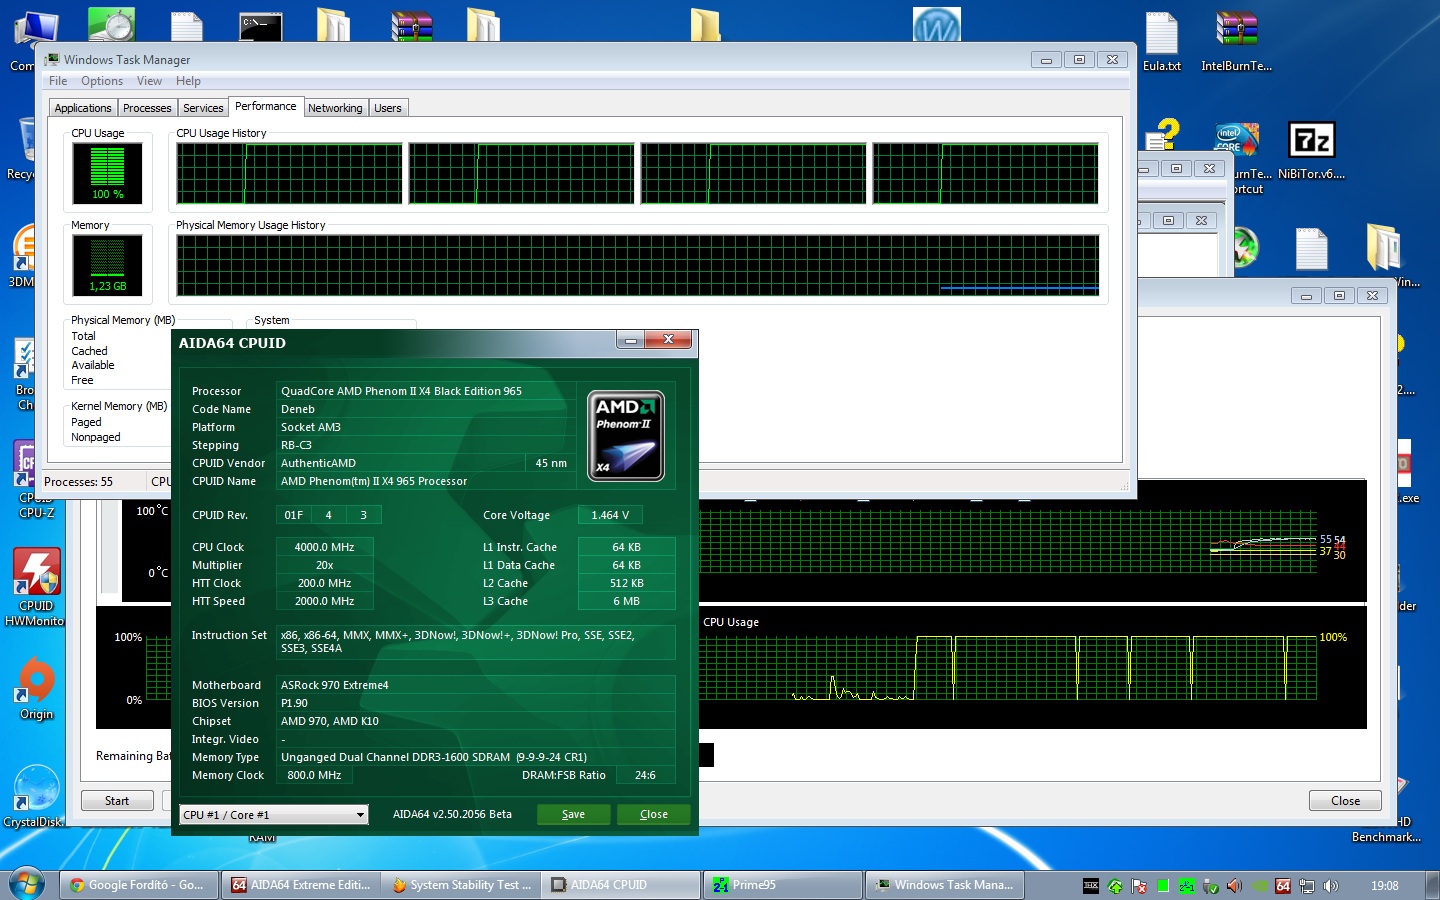Viewport: 1440px width, 900px height.
Task: Switch to System Stability Test taskbar button
Action: [461, 885]
